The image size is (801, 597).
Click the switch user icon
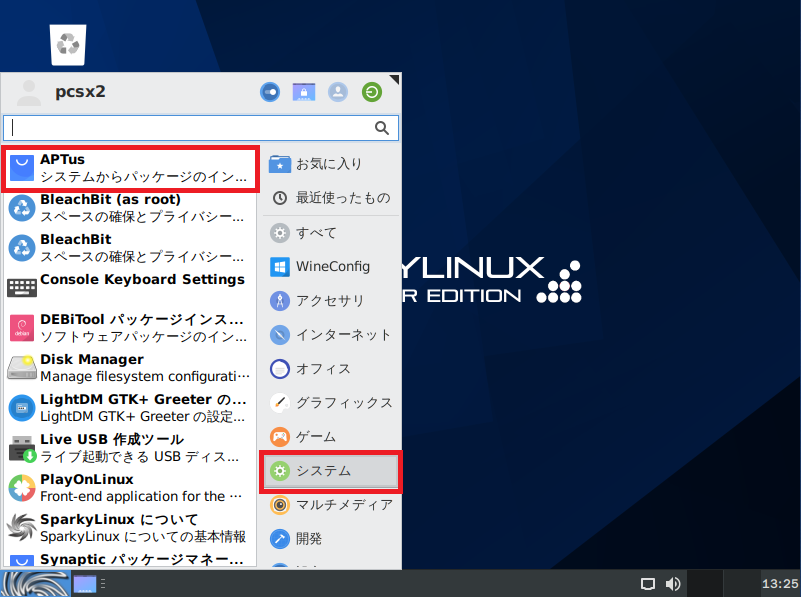(x=338, y=92)
